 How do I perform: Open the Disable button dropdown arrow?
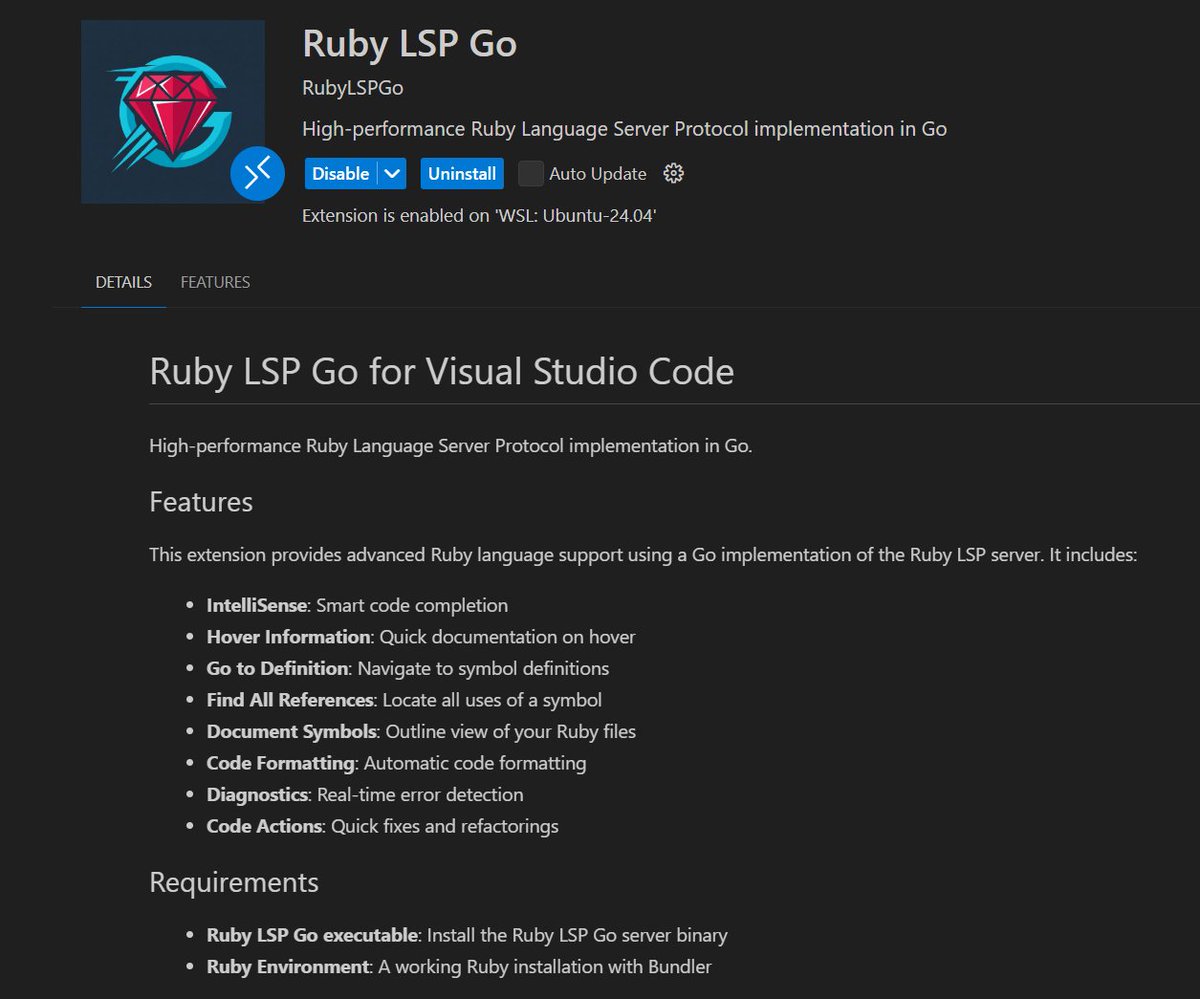[390, 173]
